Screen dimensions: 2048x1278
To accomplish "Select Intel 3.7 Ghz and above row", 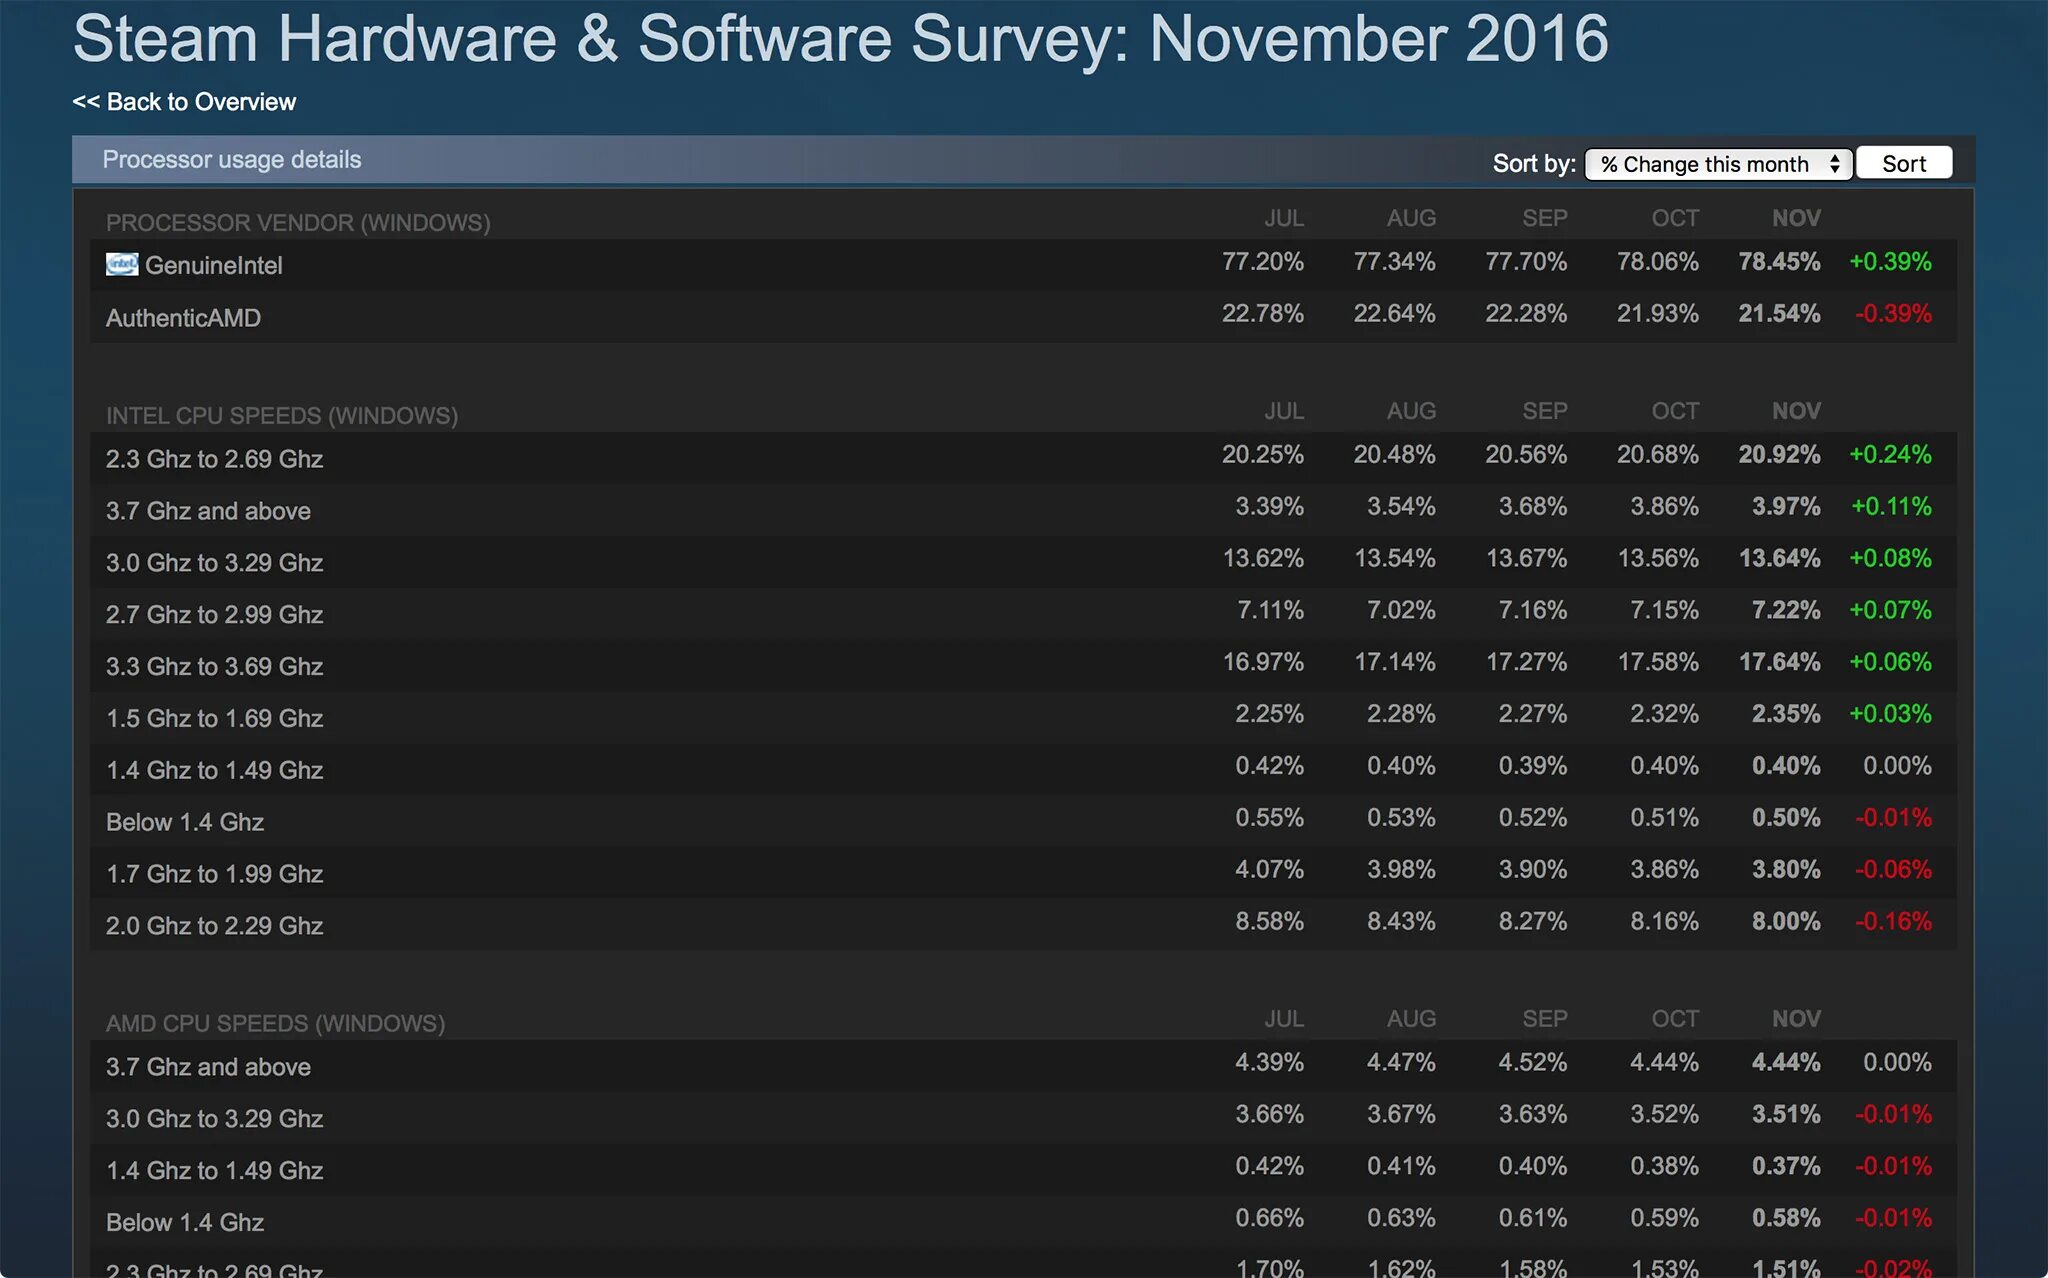I will [1023, 510].
